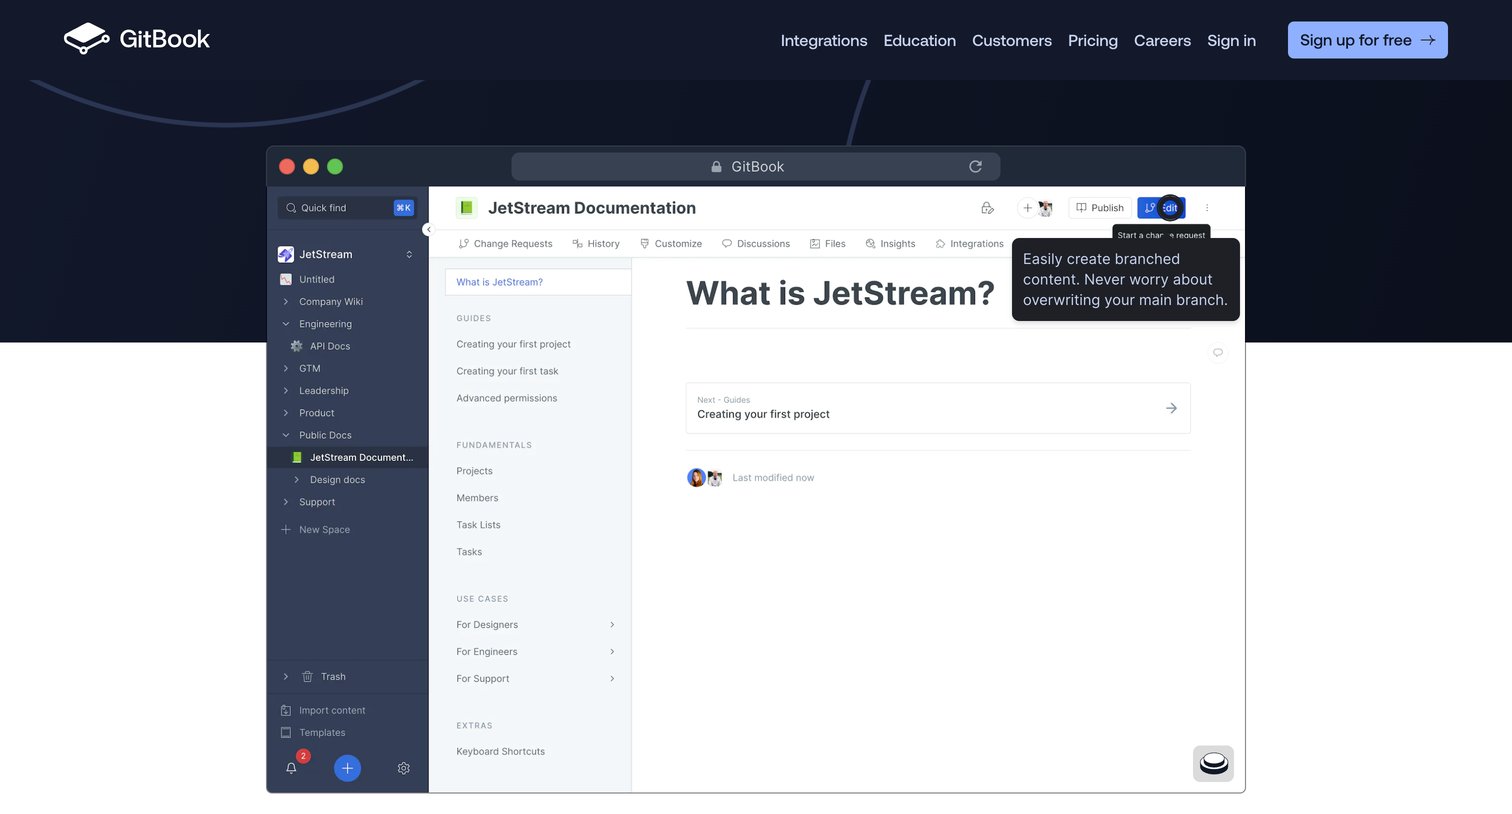Click the Publish button
This screenshot has width=1512, height=814.
point(1100,208)
